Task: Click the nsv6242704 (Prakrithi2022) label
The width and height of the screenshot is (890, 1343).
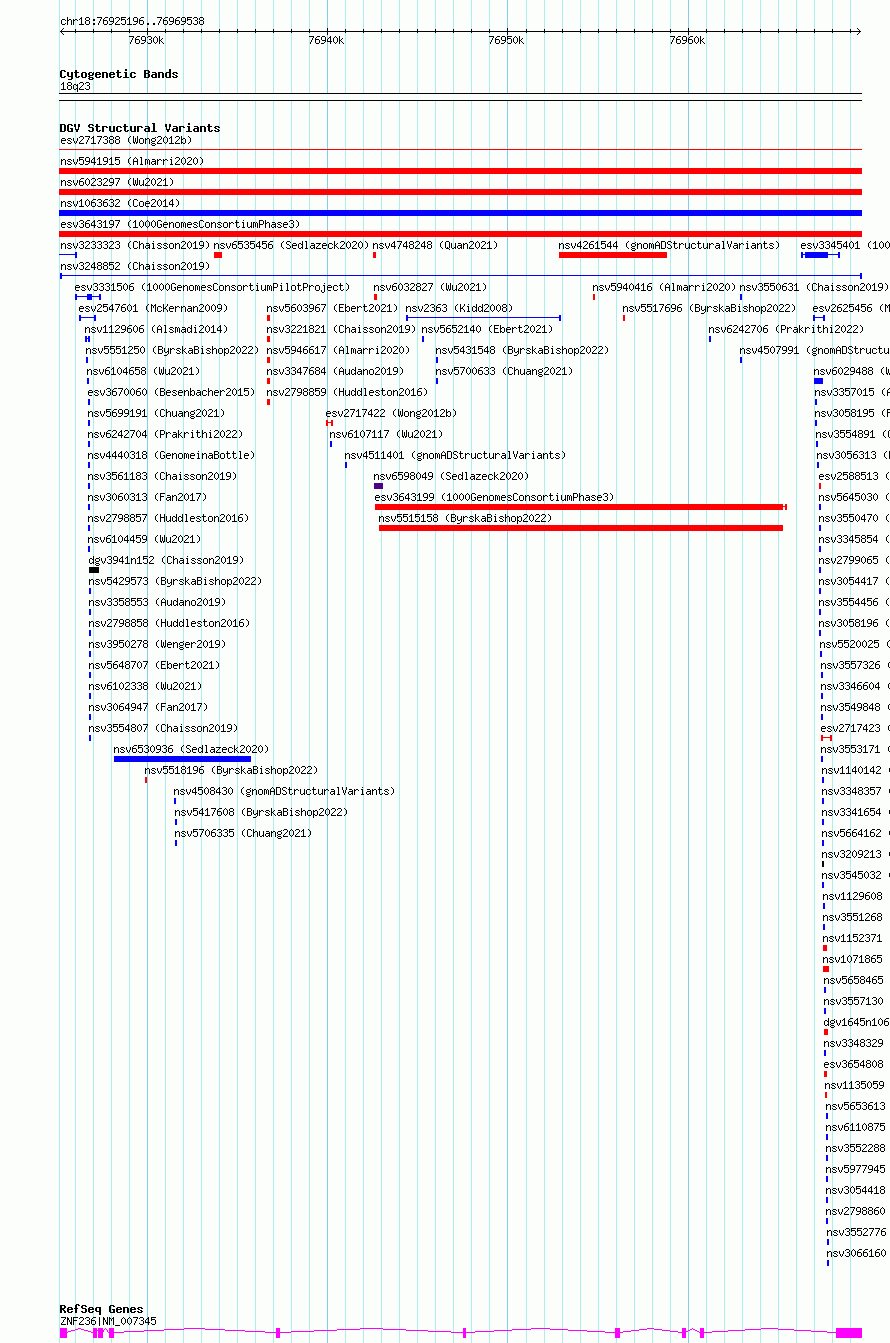Action: click(x=165, y=434)
